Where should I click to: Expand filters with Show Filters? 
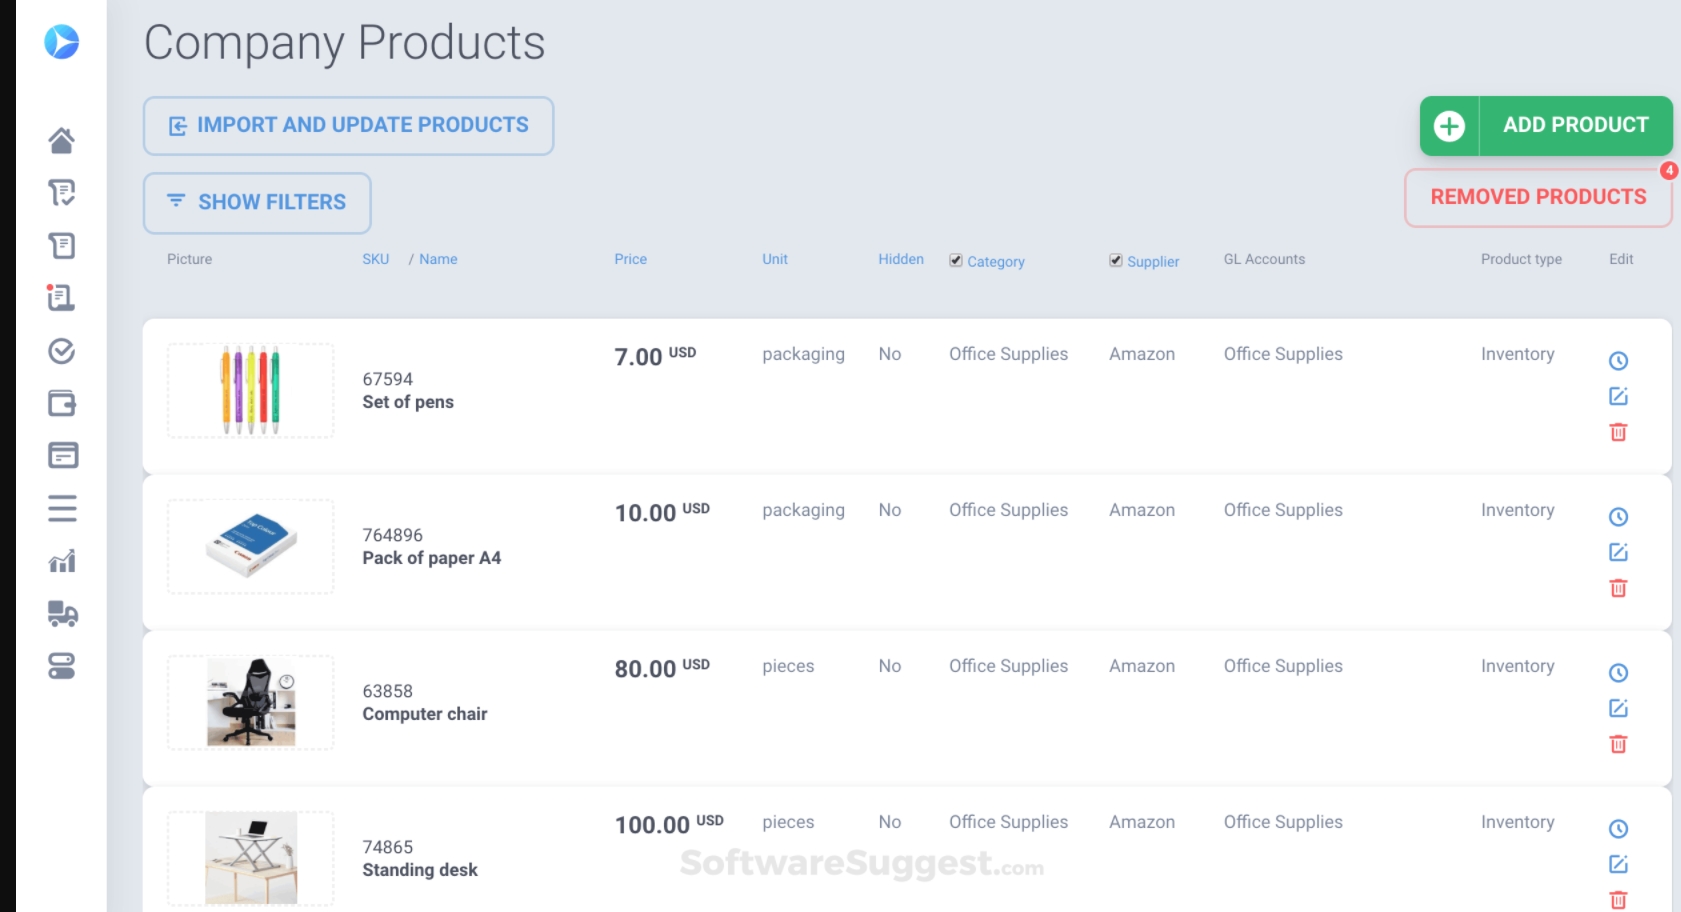tap(257, 203)
